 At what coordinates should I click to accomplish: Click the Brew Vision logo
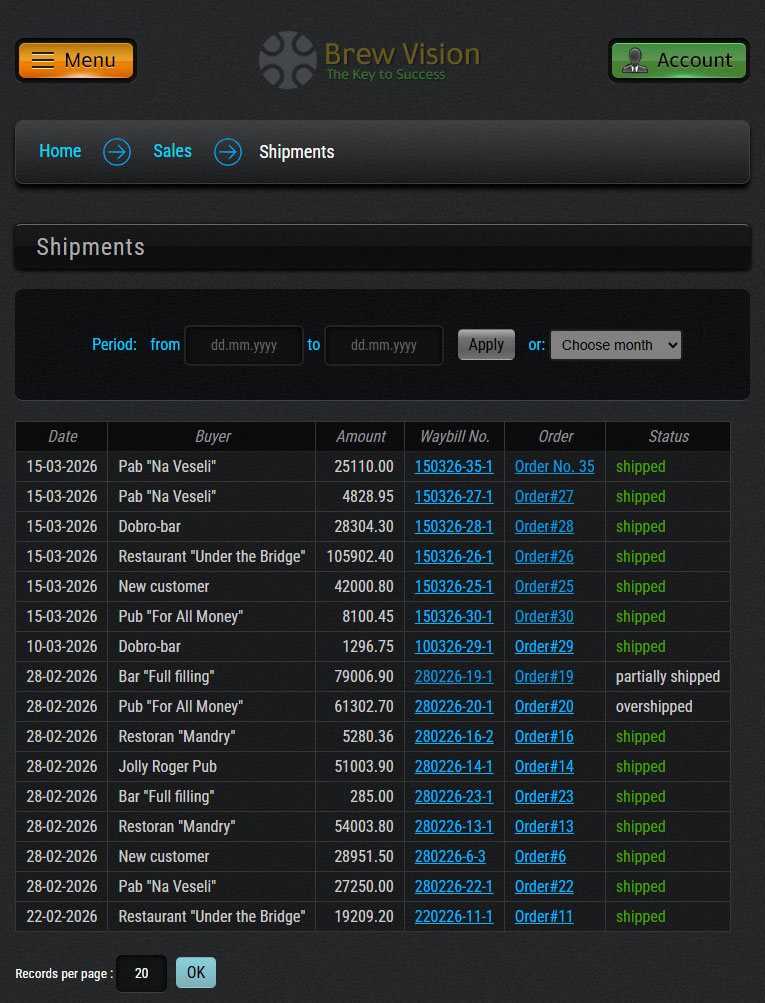pyautogui.click(x=369, y=60)
